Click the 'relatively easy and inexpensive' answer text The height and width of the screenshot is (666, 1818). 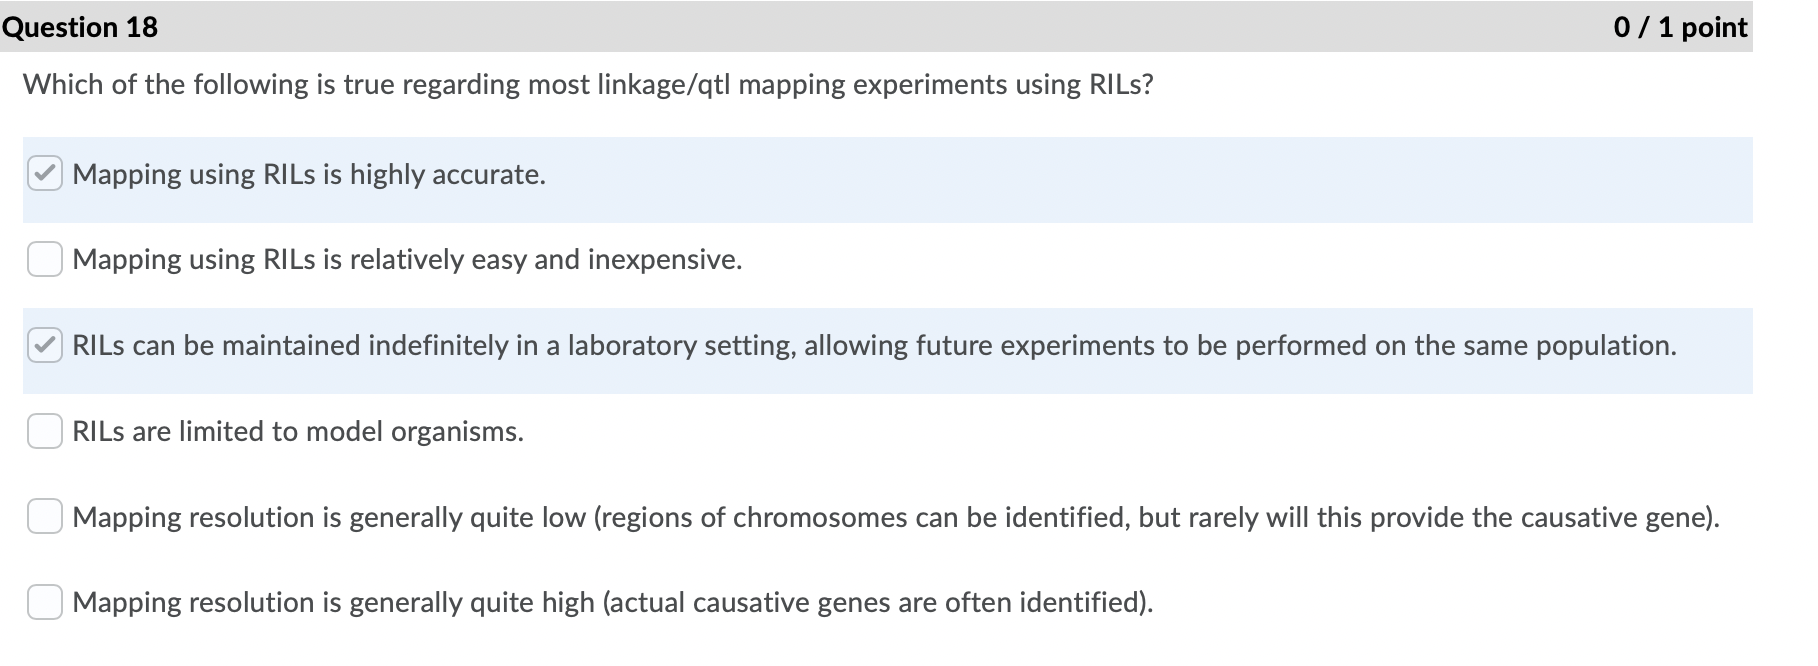[x=407, y=260]
